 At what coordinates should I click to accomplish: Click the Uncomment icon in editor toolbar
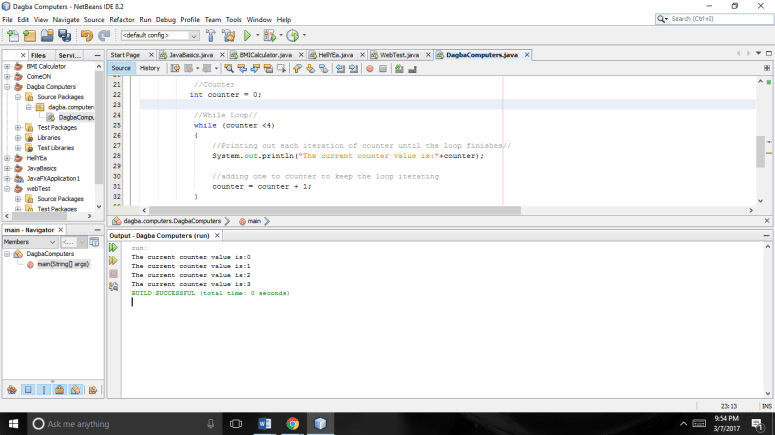tap(412, 69)
